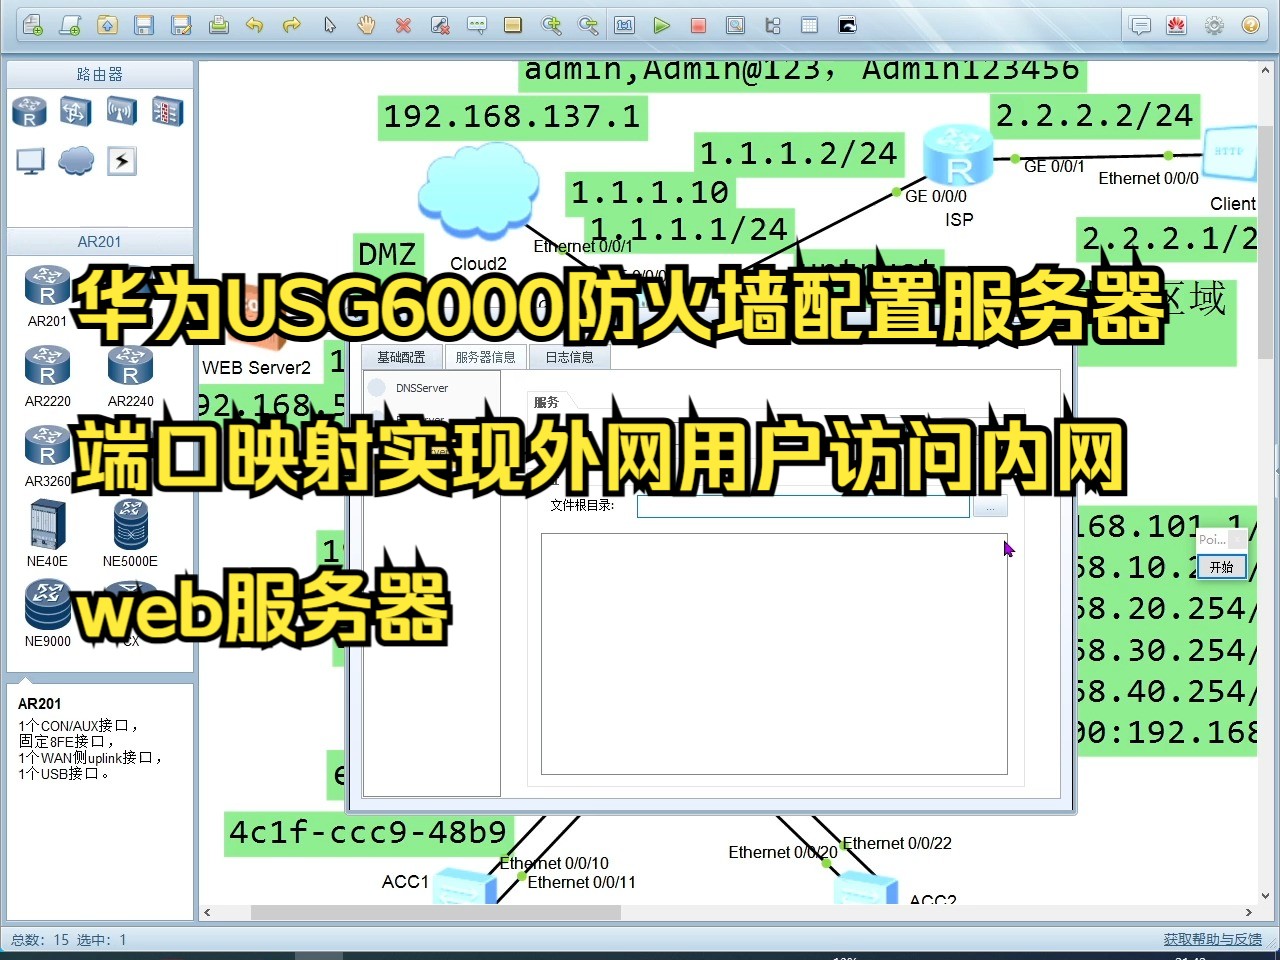Click the red X delete icon
Screen dimensions: 1280x960
[403, 25]
